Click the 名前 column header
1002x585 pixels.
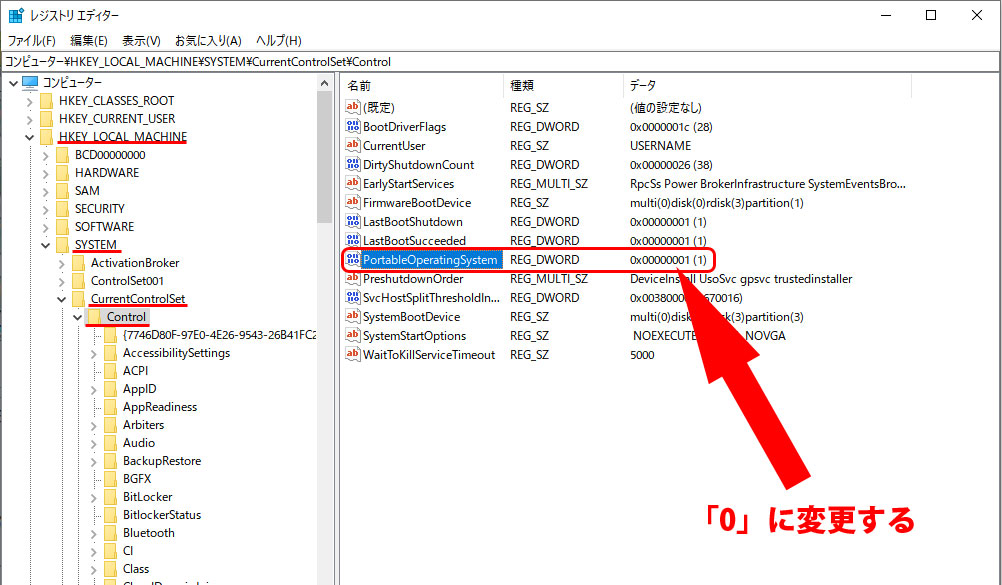pos(422,85)
